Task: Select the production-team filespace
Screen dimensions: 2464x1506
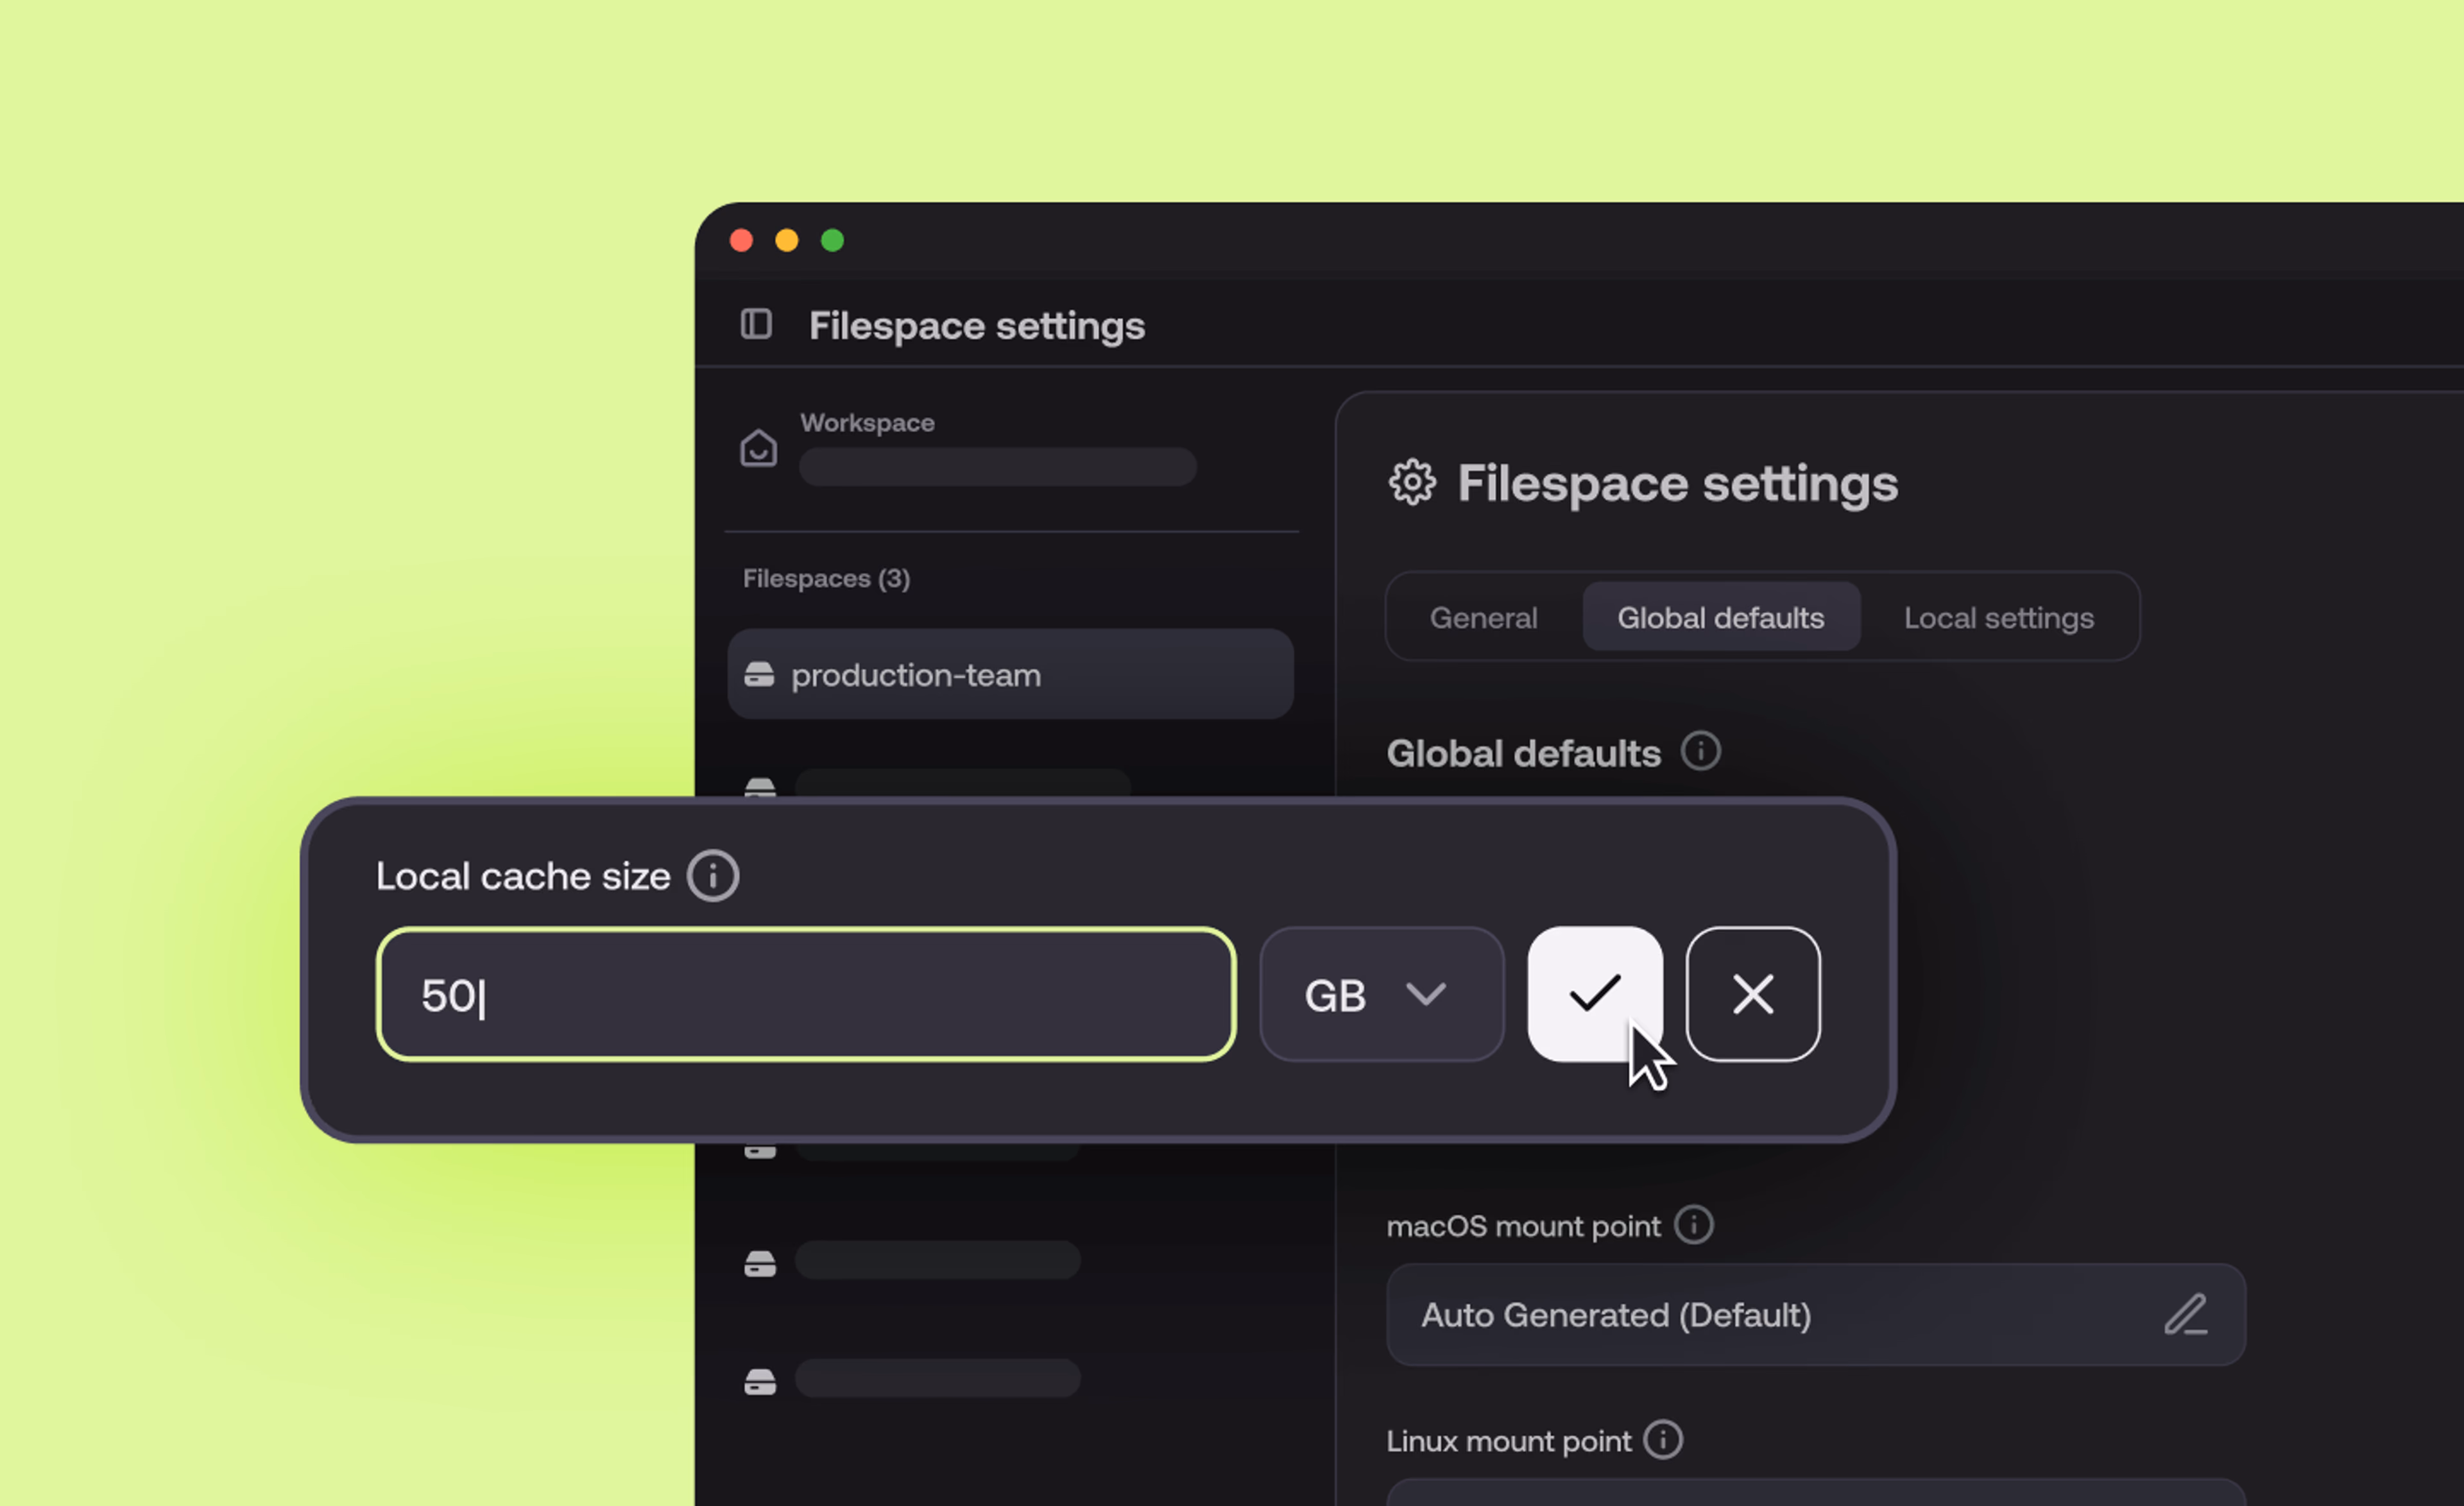Action: click(1010, 674)
